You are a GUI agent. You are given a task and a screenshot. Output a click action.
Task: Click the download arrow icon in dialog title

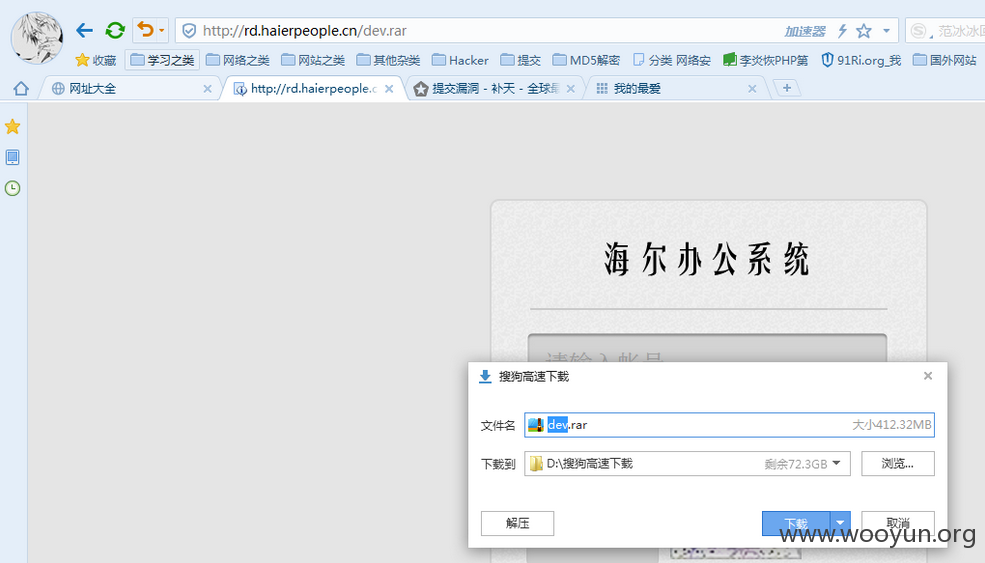click(485, 376)
